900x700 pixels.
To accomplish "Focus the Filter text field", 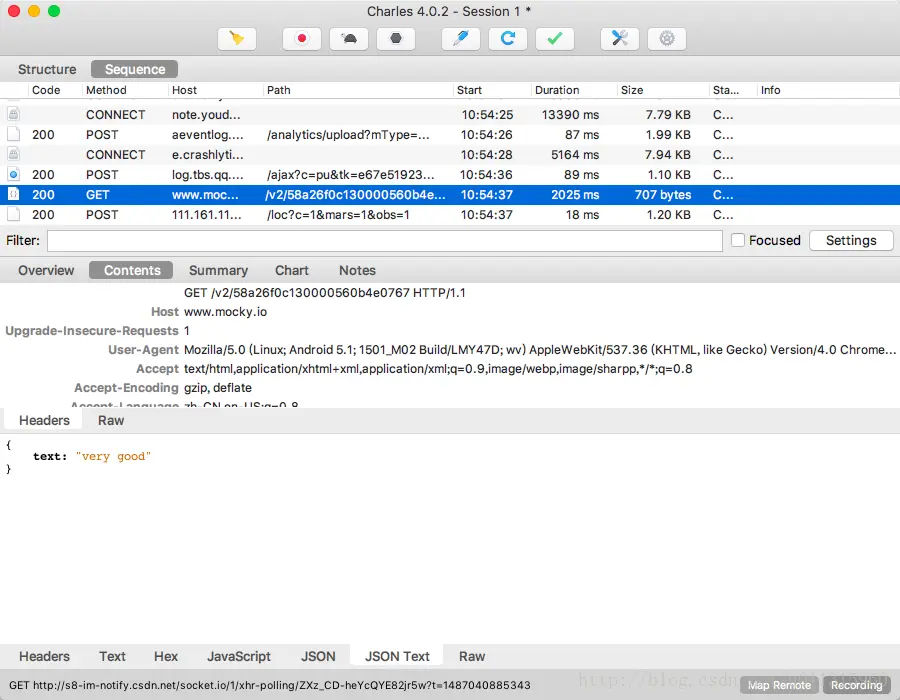I will (x=385, y=240).
